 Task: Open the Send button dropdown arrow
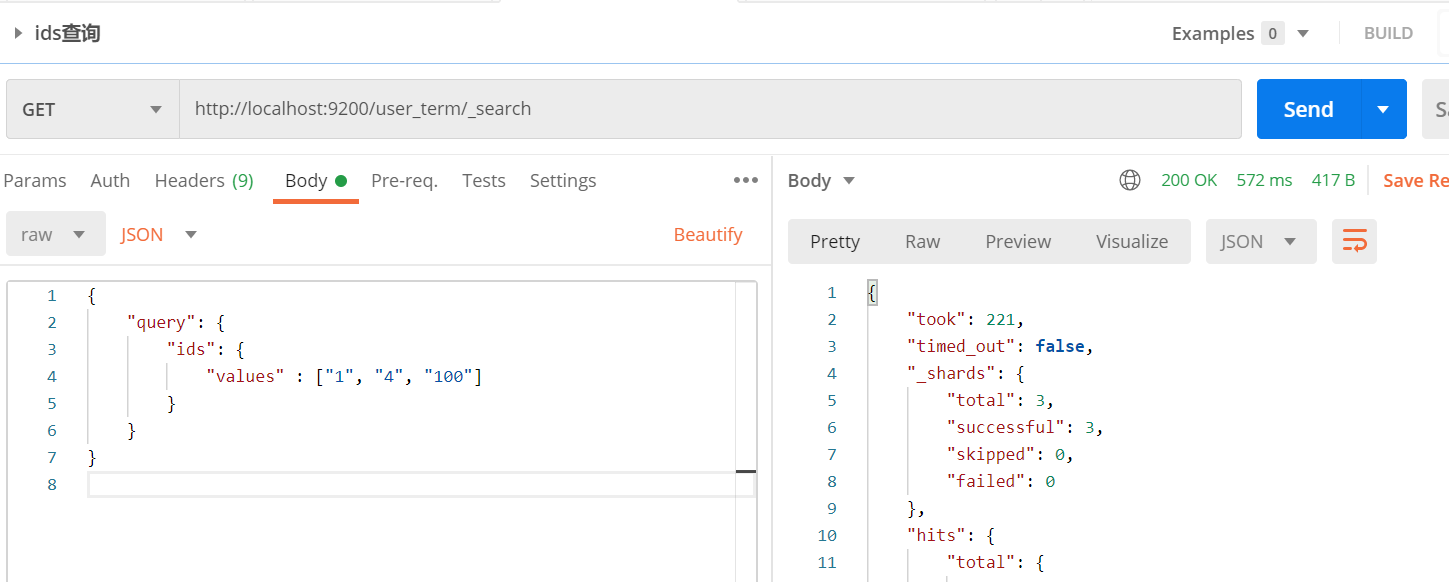(1384, 110)
